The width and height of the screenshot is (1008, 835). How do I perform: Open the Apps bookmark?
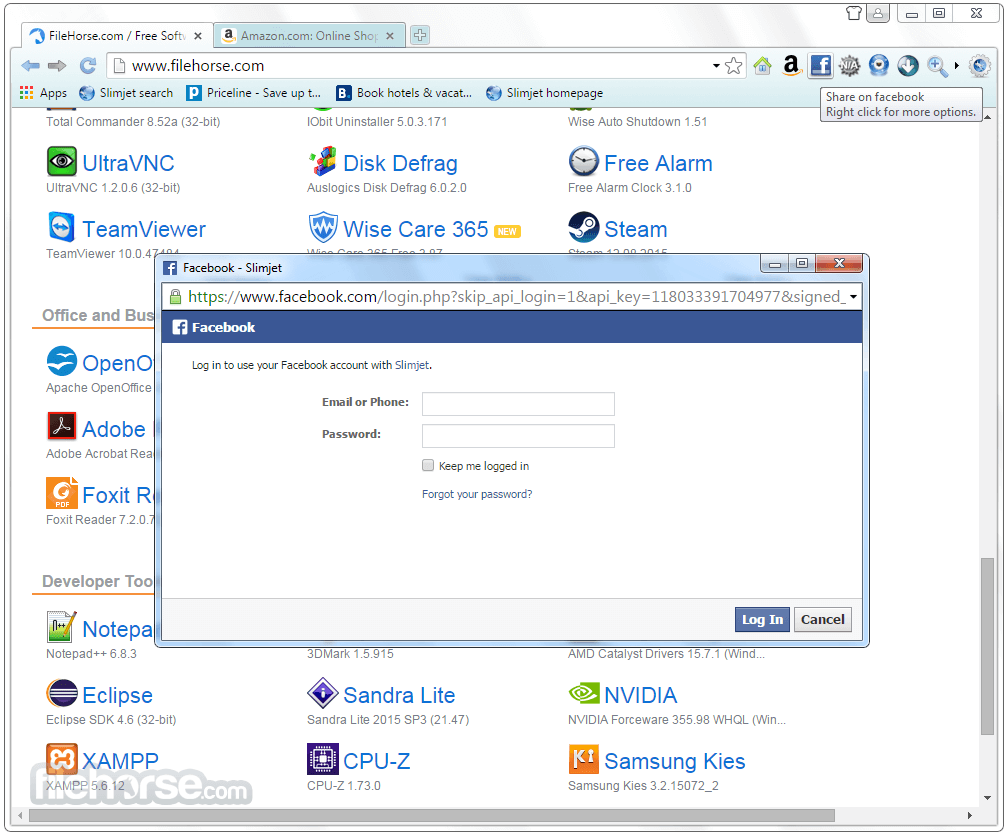[x=43, y=93]
